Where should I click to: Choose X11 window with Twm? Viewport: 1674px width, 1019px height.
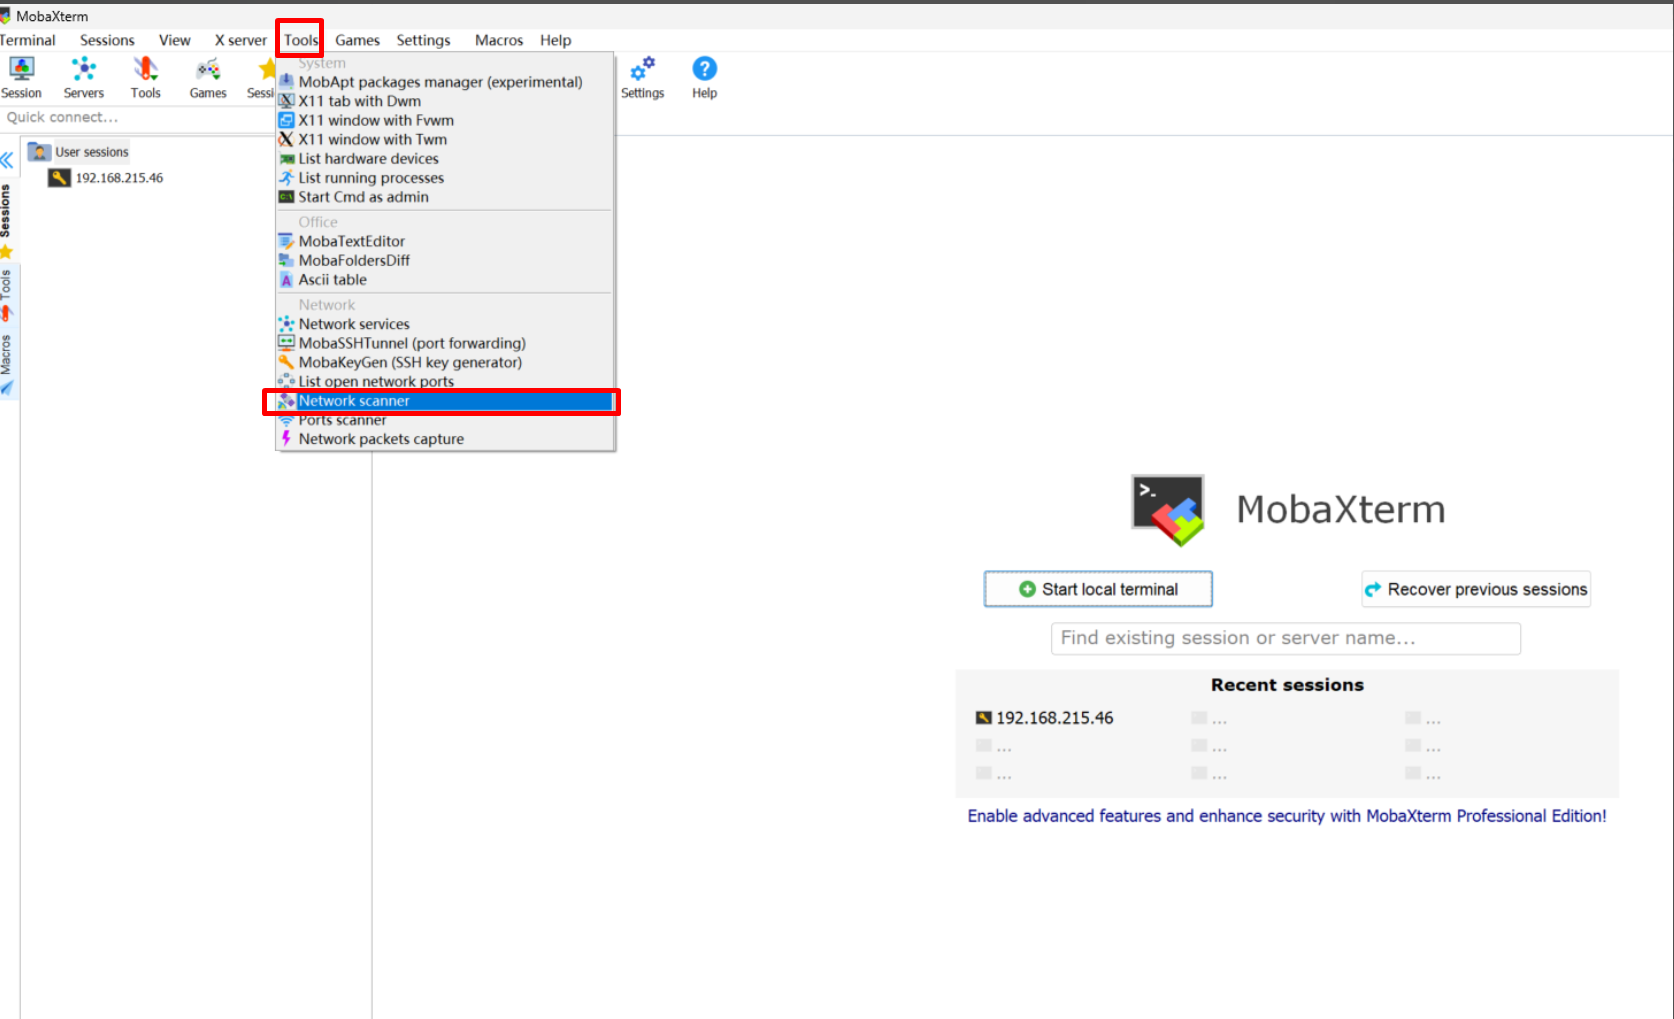(x=445, y=139)
